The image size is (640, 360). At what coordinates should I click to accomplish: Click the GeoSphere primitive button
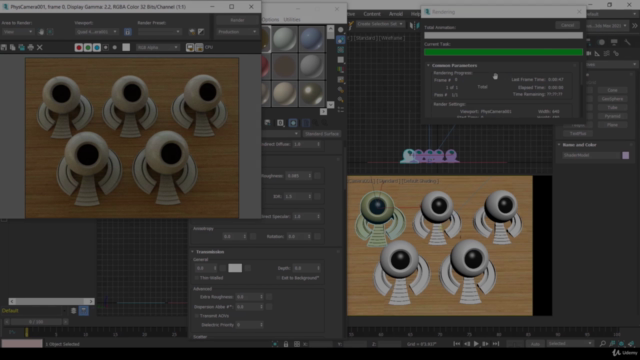click(612, 99)
